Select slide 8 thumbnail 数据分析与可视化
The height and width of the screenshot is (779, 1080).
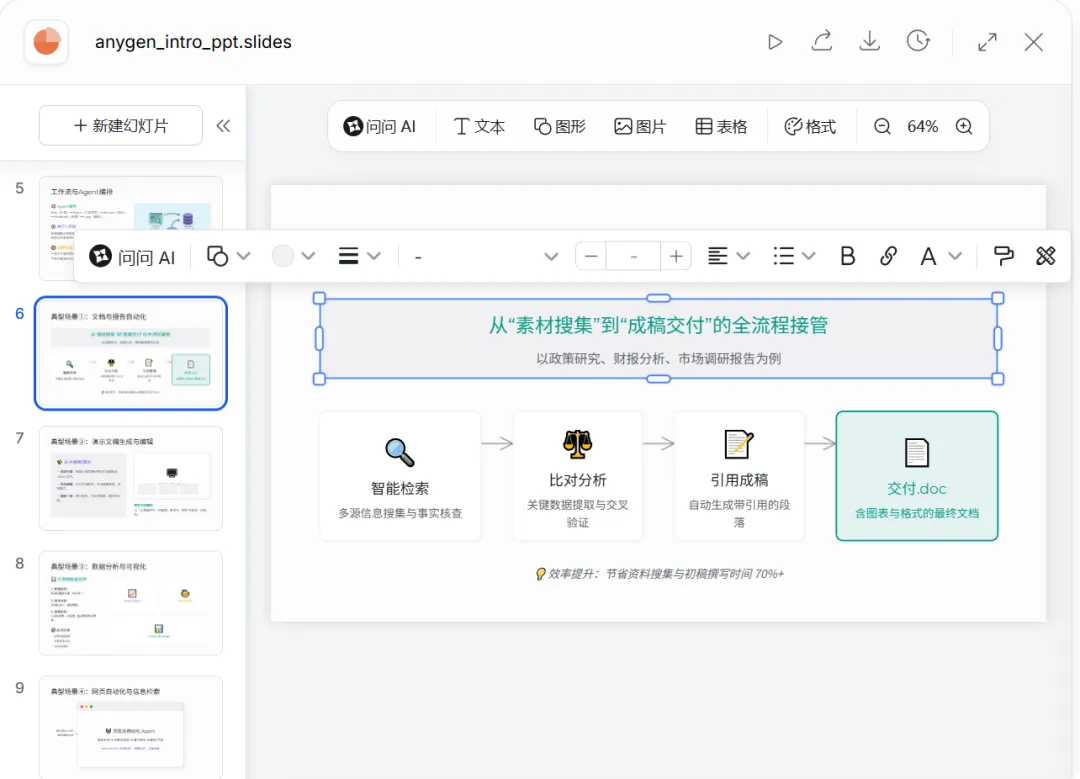click(x=131, y=603)
